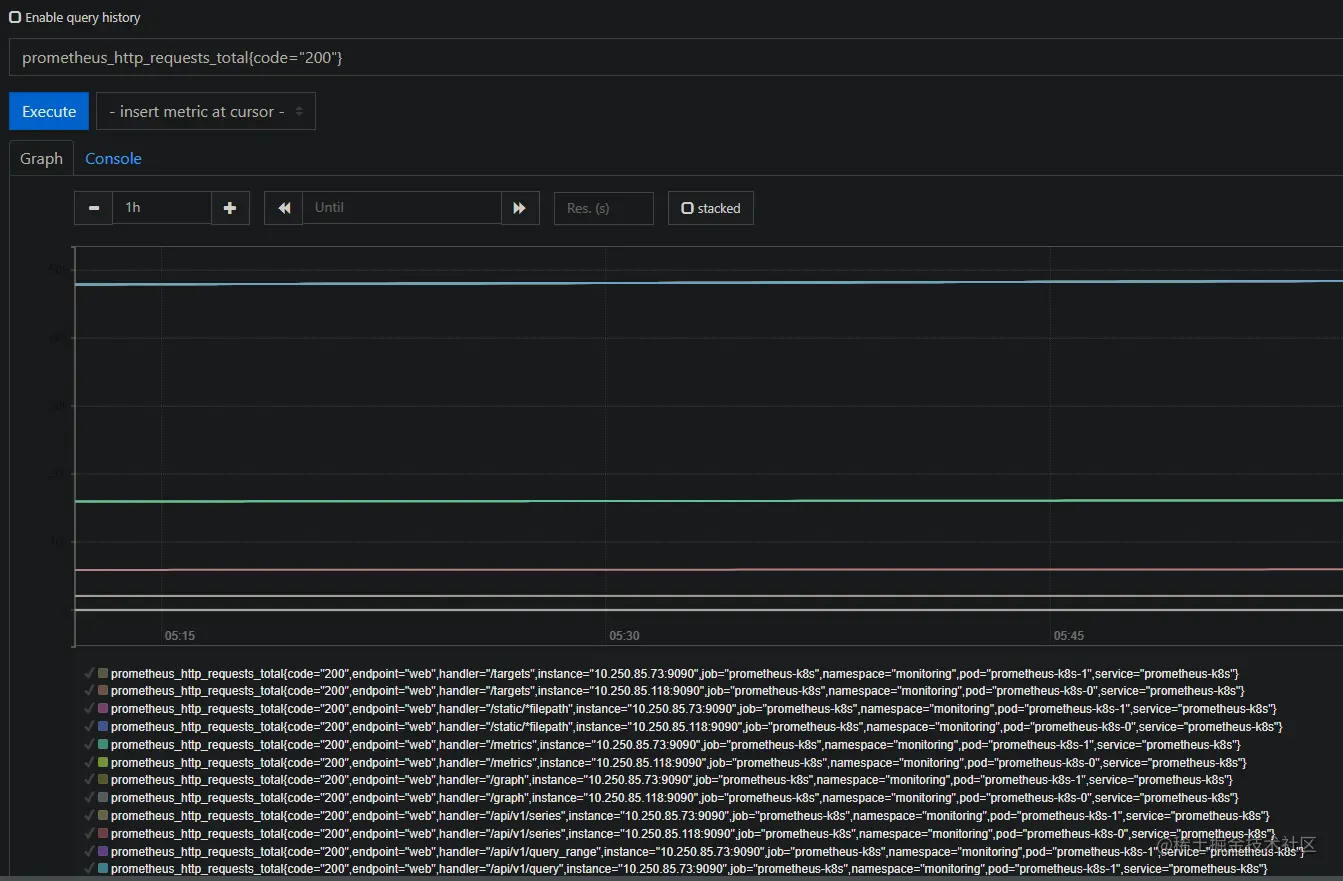The width and height of the screenshot is (1343, 881).
Task: Switch to the Console tab
Action: coord(113,158)
